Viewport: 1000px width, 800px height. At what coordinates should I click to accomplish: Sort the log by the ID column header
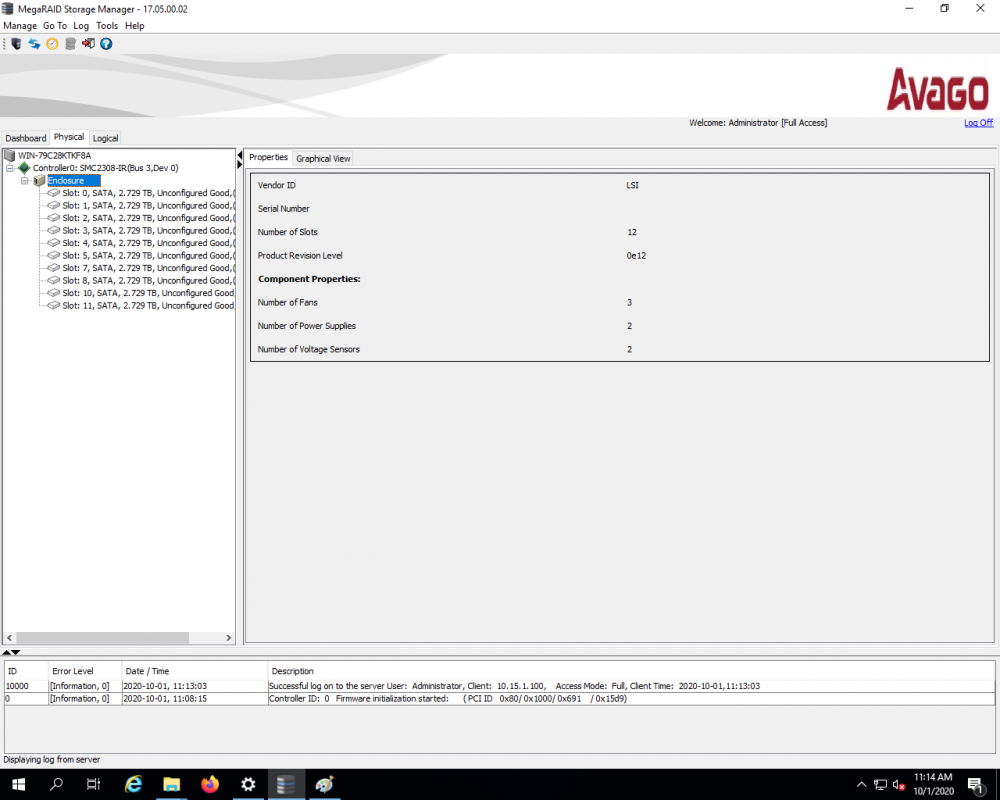27,671
